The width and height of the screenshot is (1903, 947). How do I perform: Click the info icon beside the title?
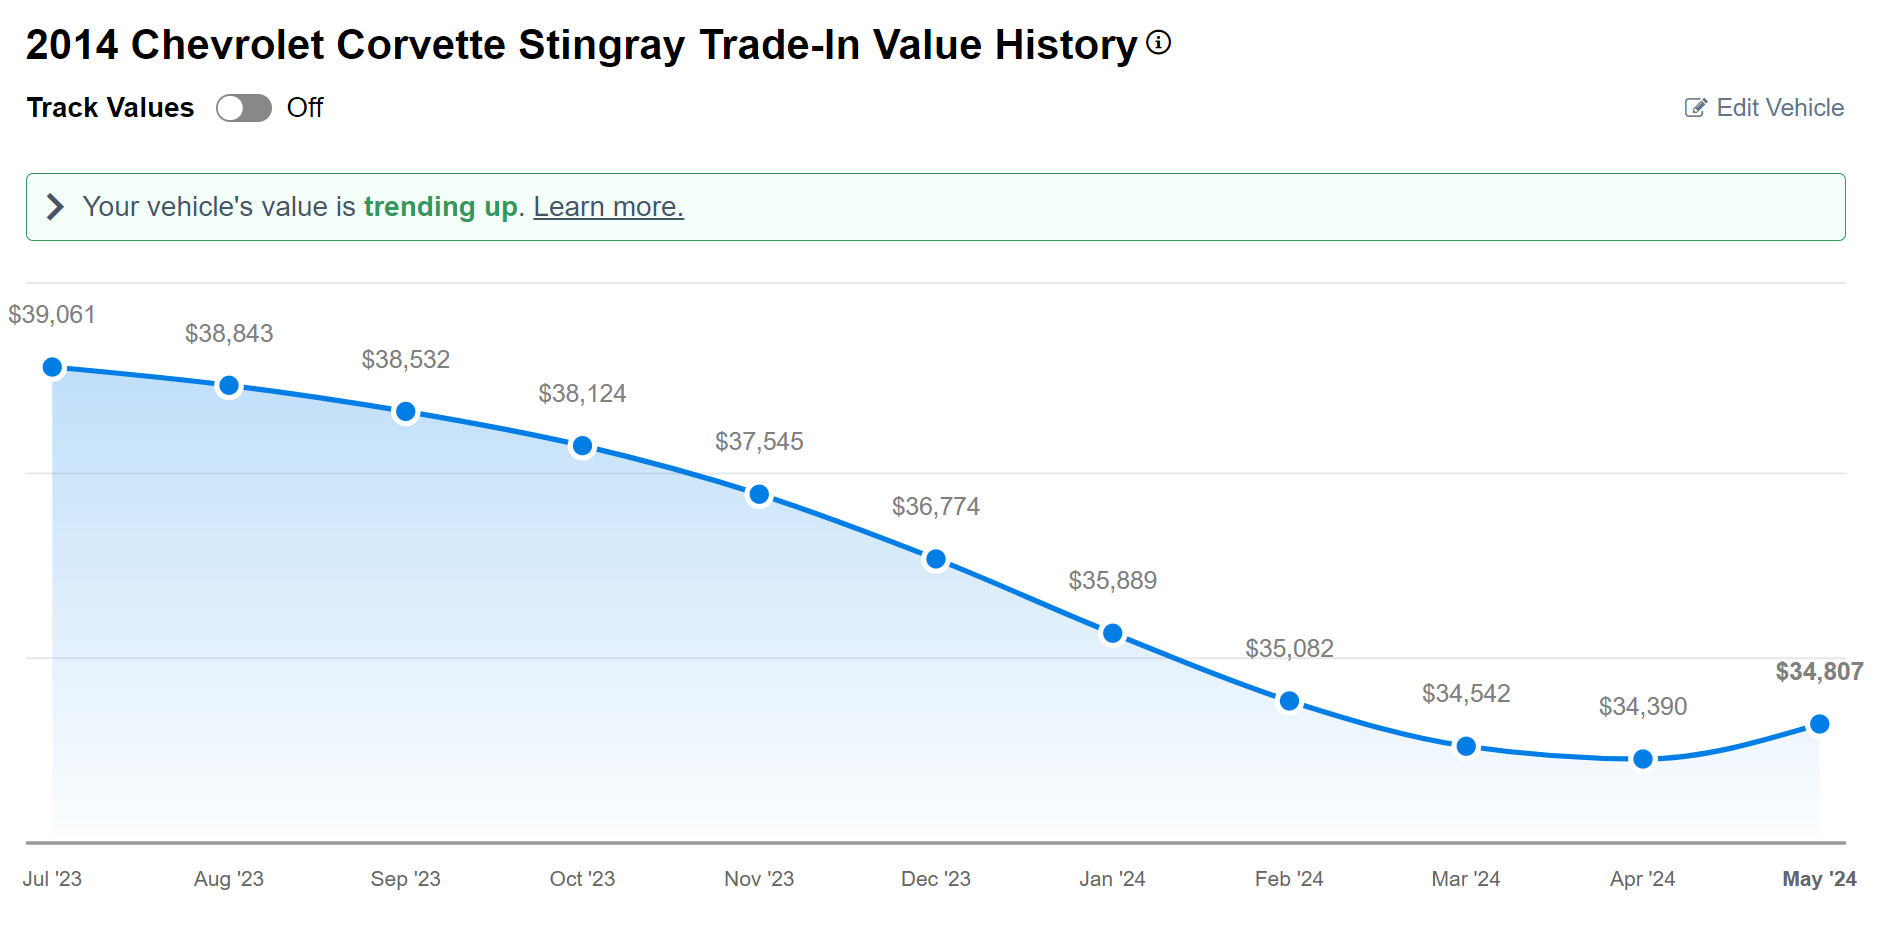[x=1159, y=41]
